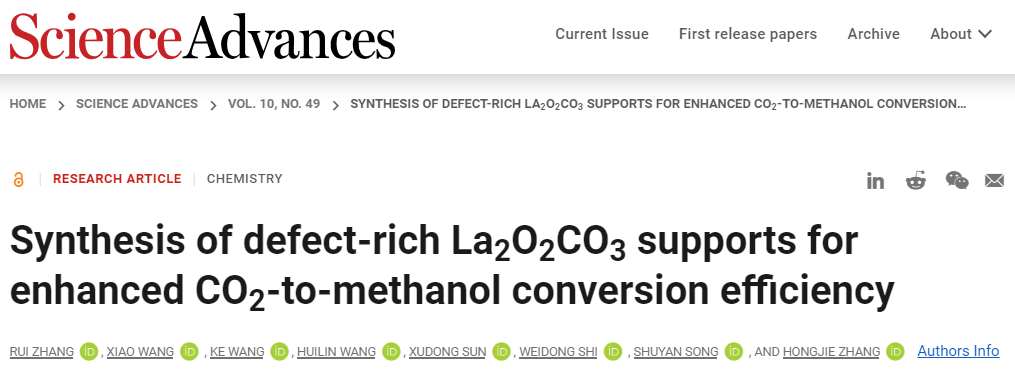Open author Huilin Wang's name link

pyautogui.click(x=336, y=352)
